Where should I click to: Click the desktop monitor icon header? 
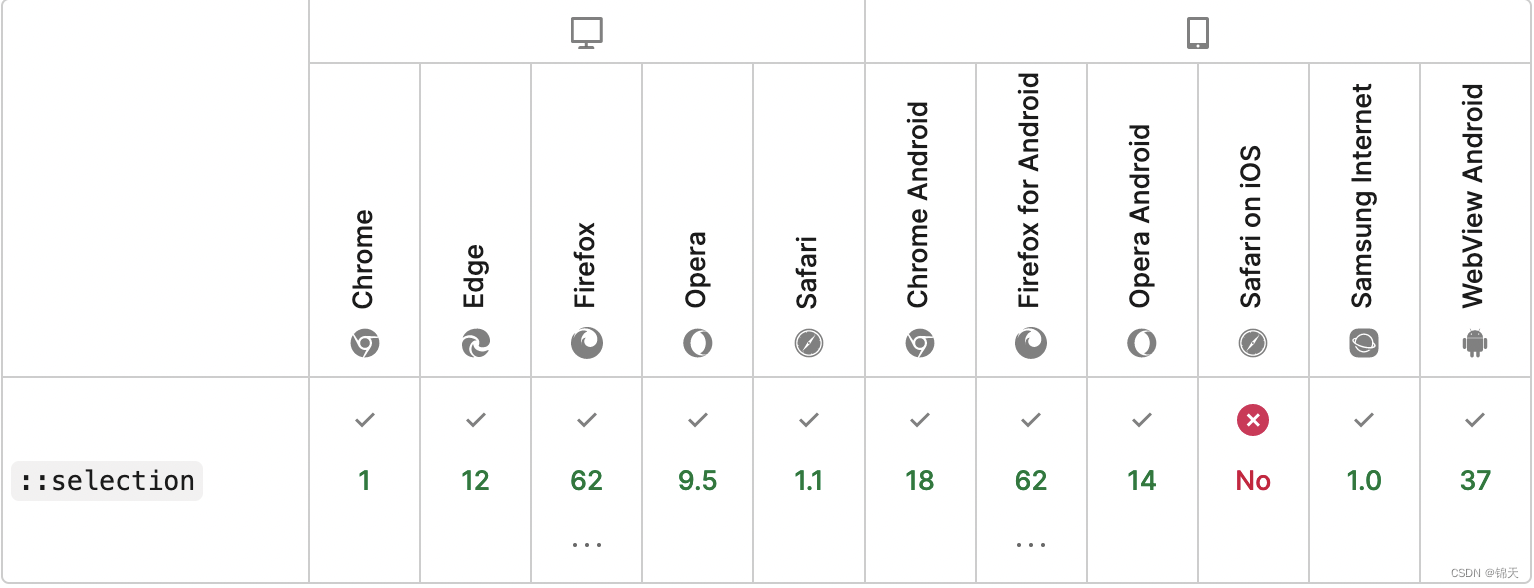(587, 33)
